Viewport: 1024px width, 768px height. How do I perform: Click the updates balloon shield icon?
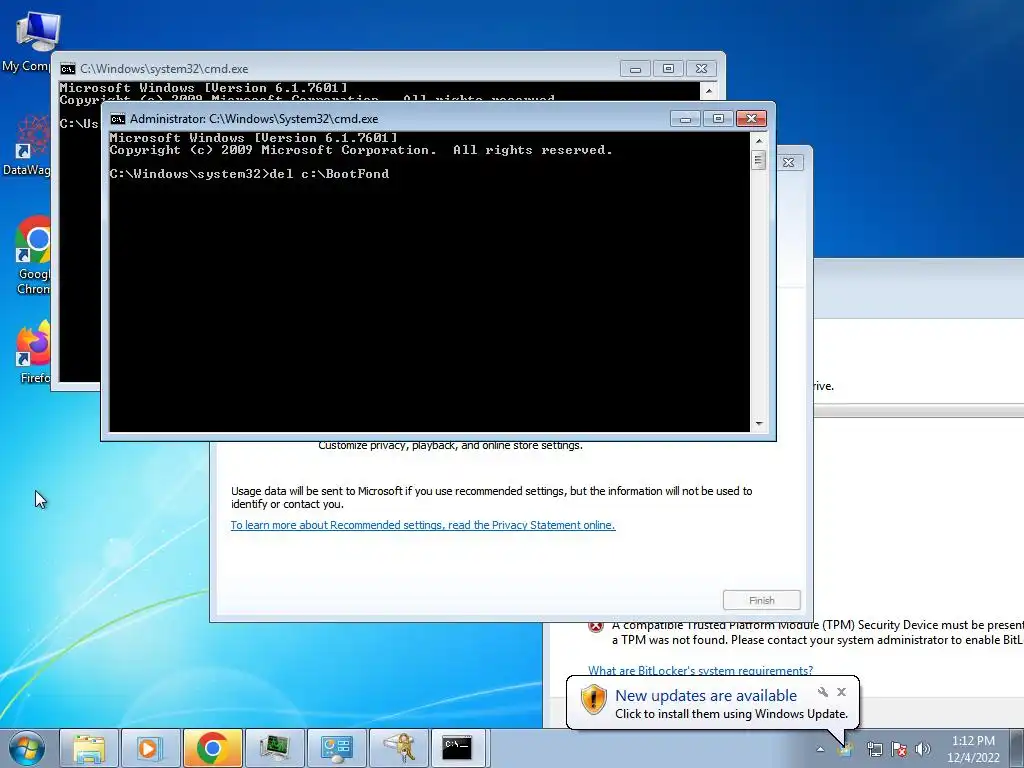click(x=593, y=700)
